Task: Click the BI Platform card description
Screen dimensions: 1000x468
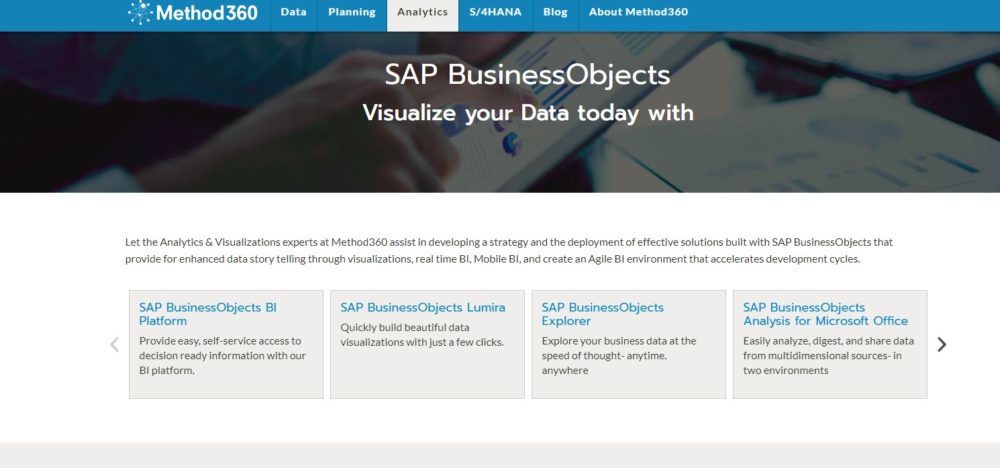Action: pyautogui.click(x=220, y=355)
